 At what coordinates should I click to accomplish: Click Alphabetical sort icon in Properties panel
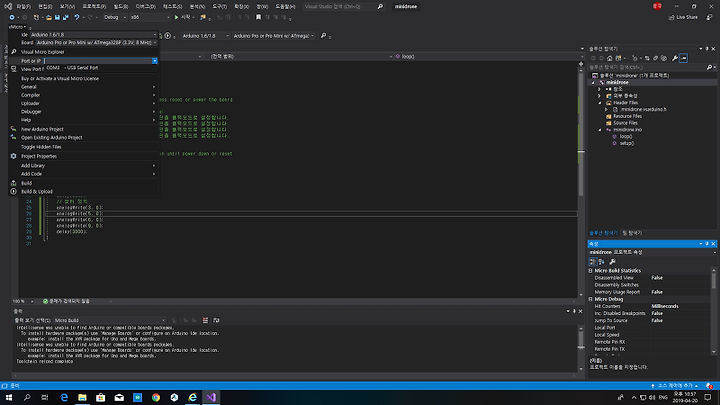pyautogui.click(x=602, y=262)
